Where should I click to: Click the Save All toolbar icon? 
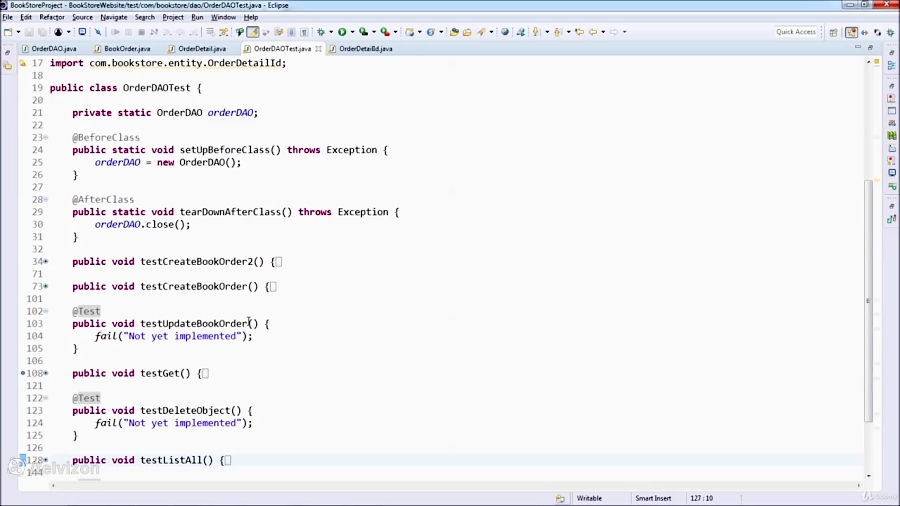42,32
